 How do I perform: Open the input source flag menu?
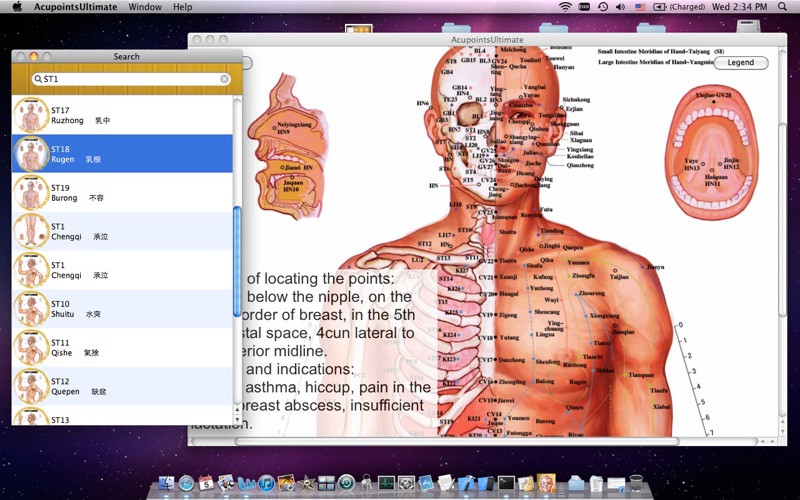[640, 7]
